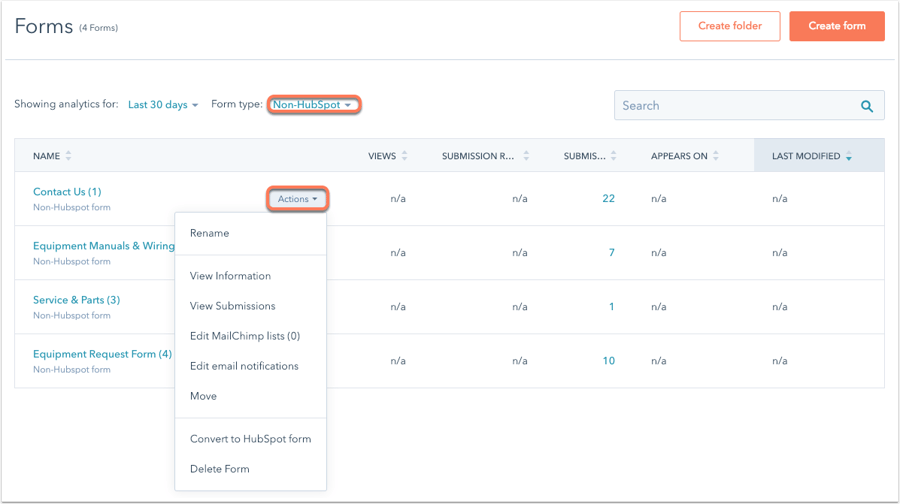Choose Move from the Actions menu
Image resolution: width=900 pixels, height=504 pixels.
click(203, 396)
